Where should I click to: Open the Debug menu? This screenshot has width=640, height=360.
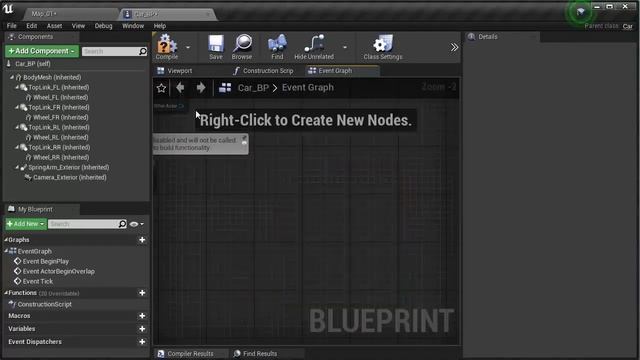(x=103, y=26)
